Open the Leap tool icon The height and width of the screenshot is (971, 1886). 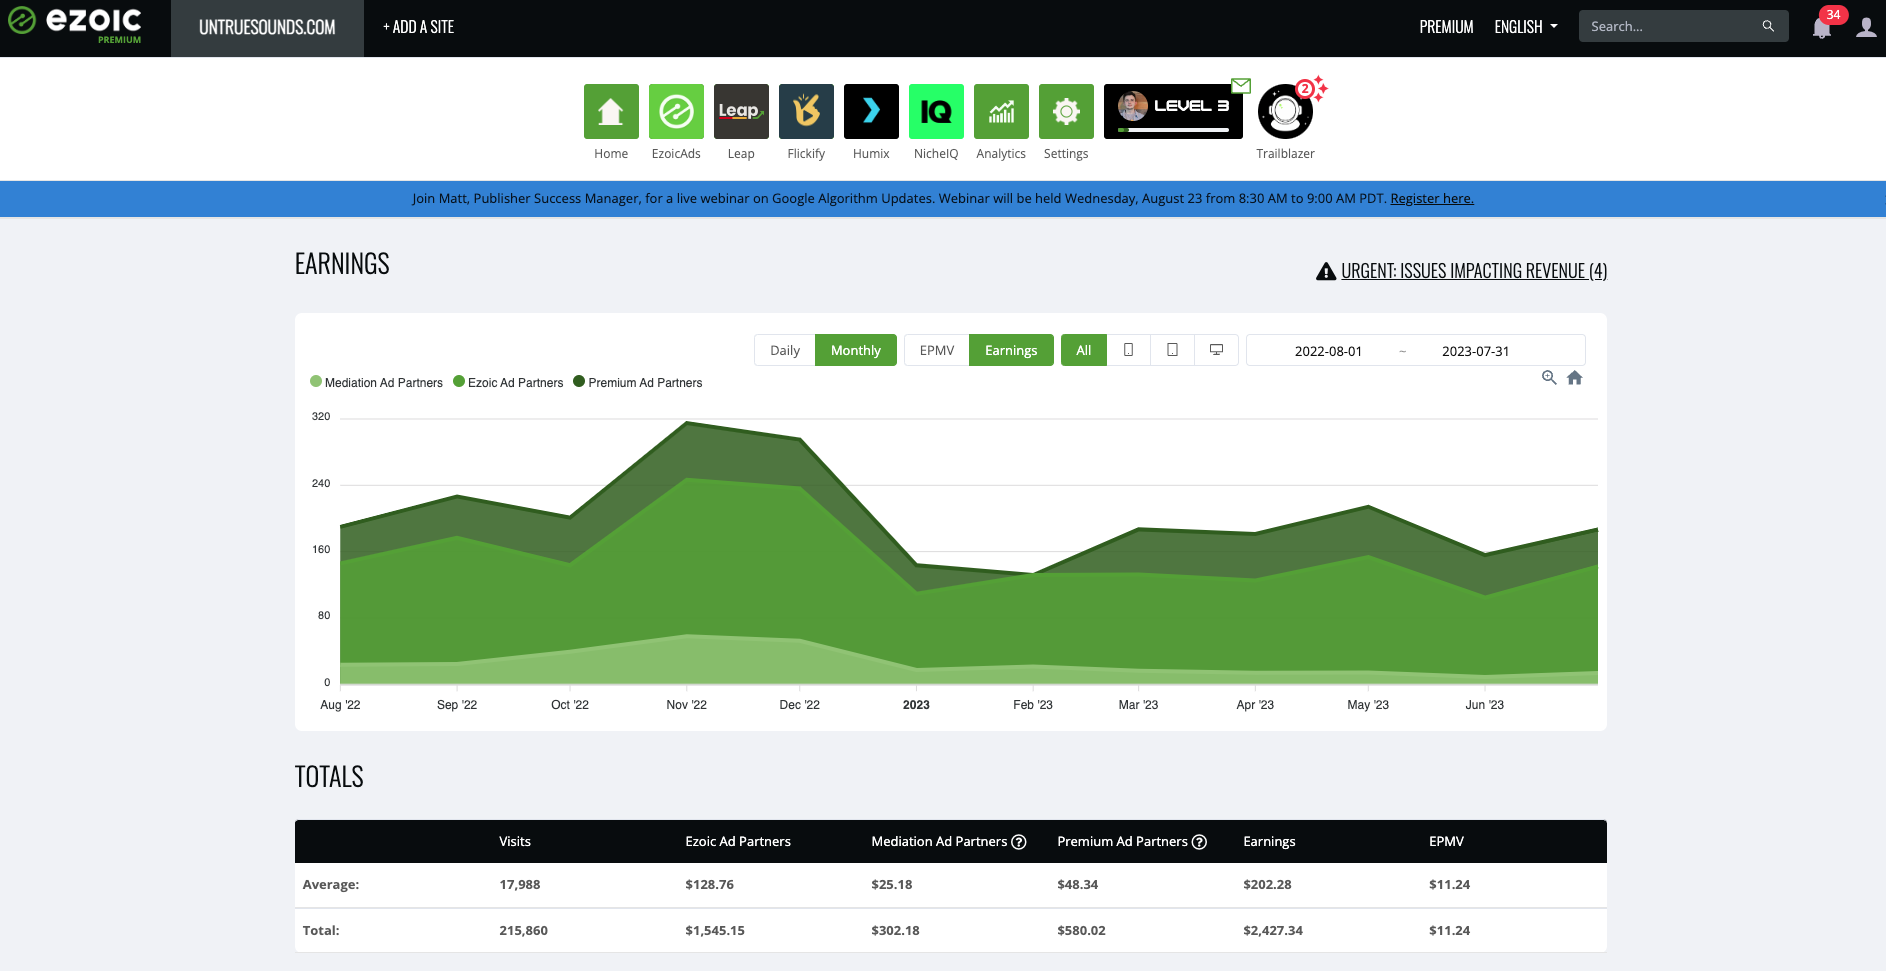pos(741,111)
